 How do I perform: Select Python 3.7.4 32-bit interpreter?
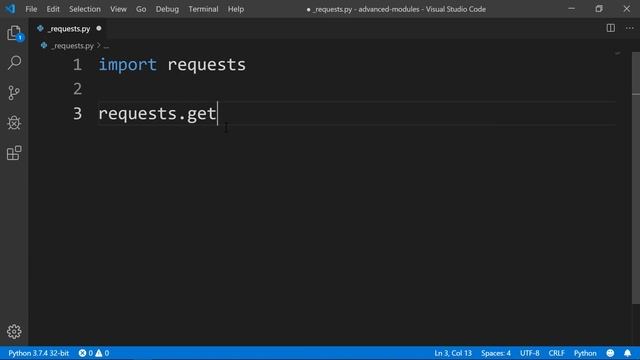click(x=38, y=353)
